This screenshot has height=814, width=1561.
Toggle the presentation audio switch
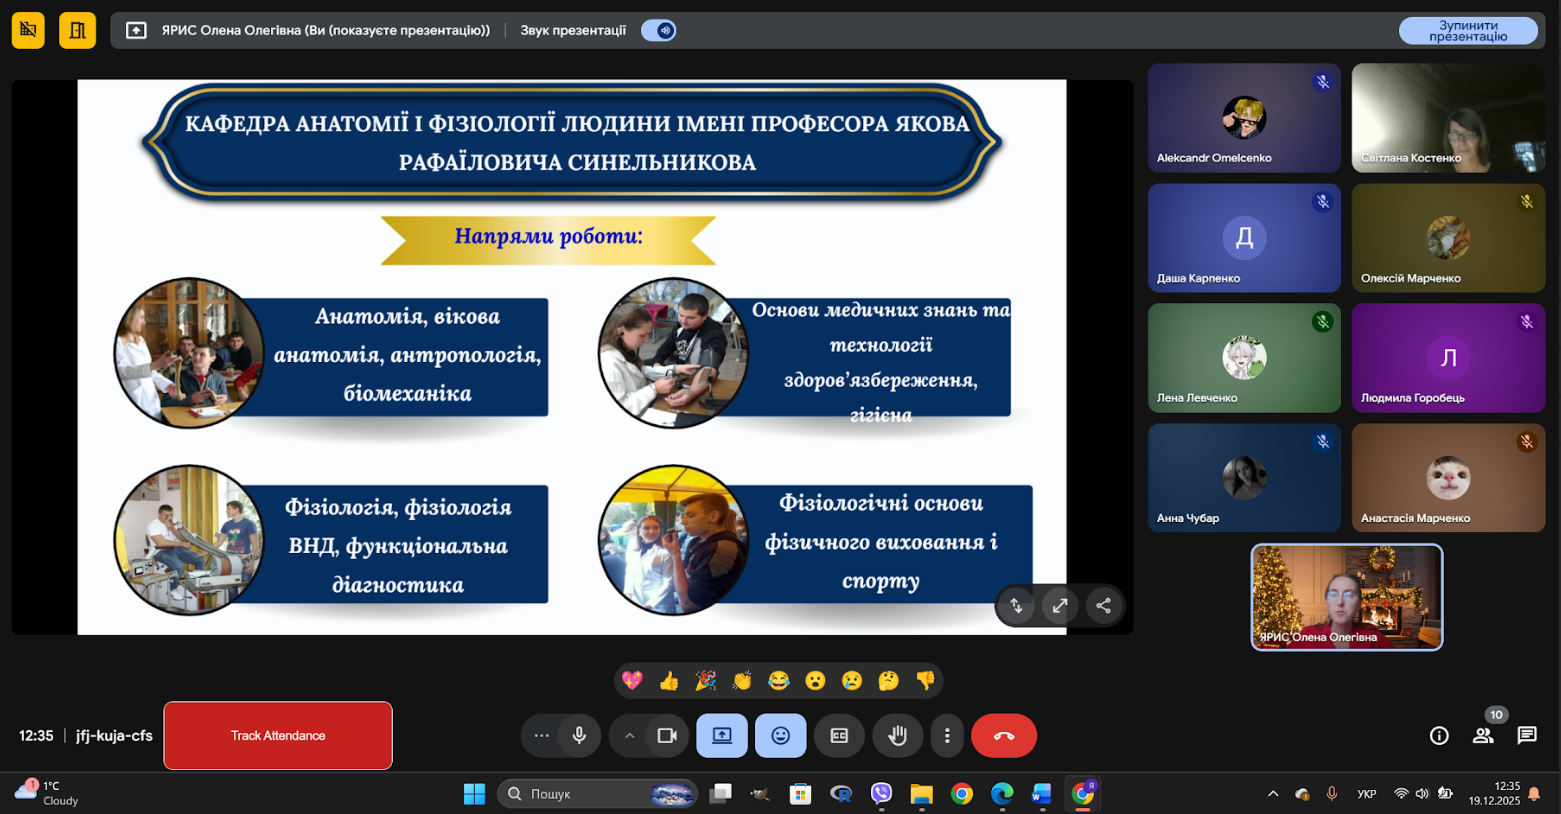click(x=659, y=30)
